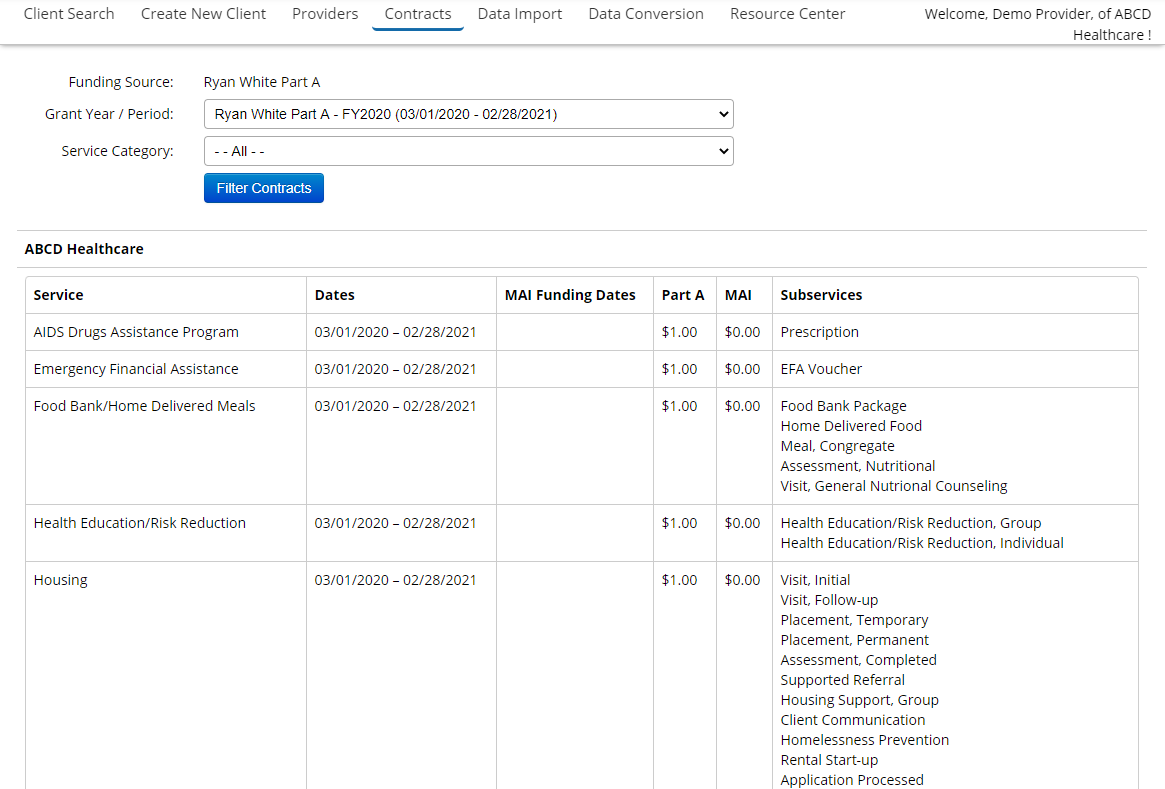Expand the Grant Year / Period dropdown

[x=469, y=114]
